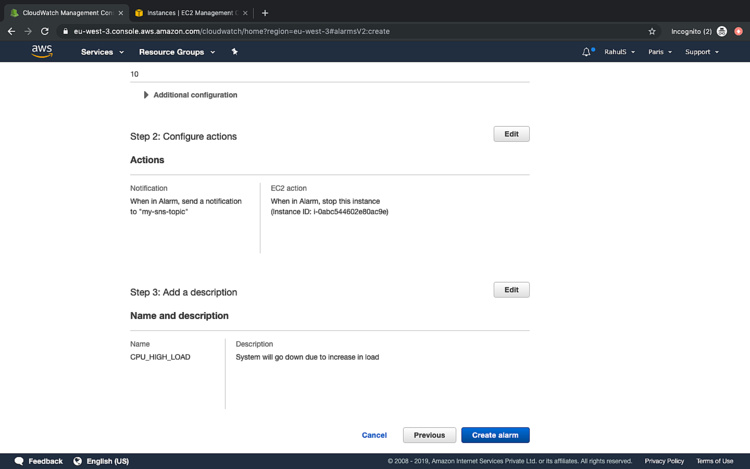Bookmark page with star icon
Viewport: 750px width, 469px height.
[x=652, y=31]
